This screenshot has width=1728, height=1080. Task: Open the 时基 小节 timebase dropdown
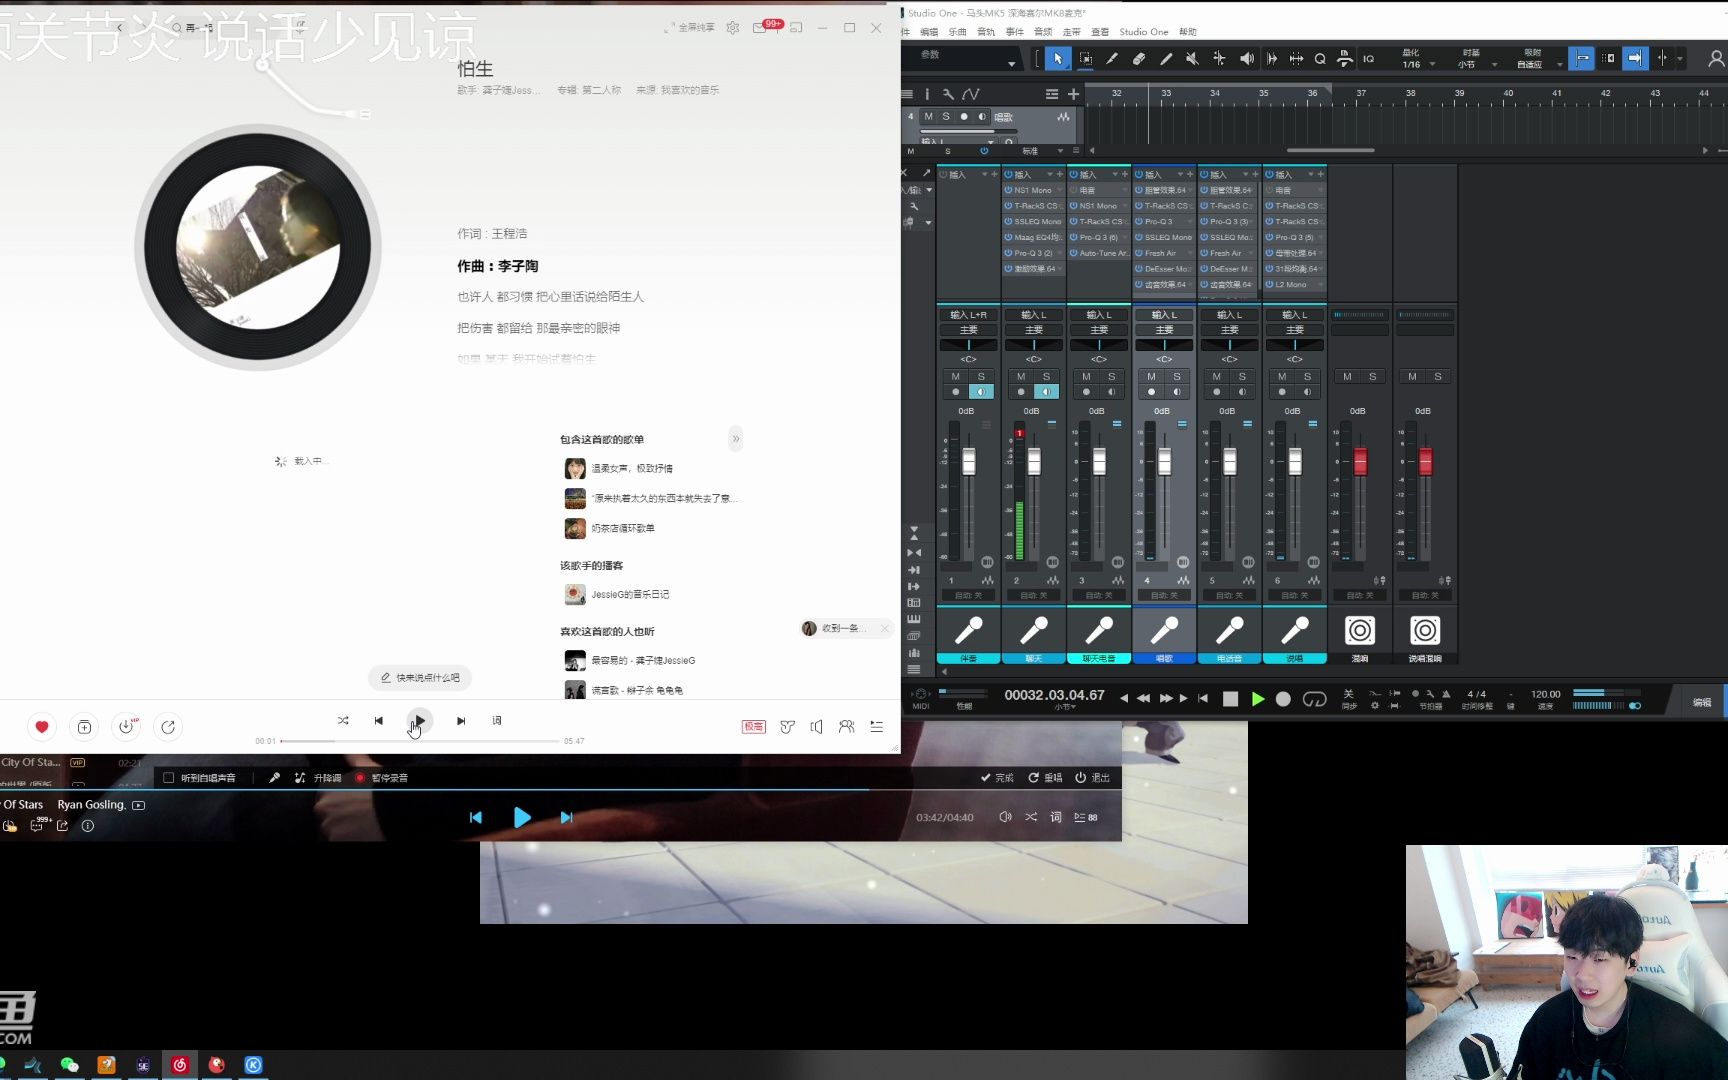pos(1477,59)
